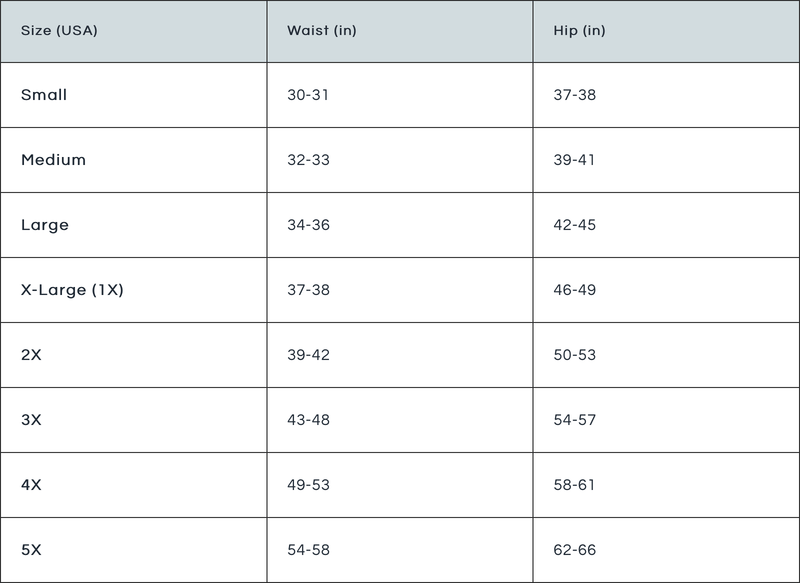Click the Hip (in) column header

(x=579, y=31)
